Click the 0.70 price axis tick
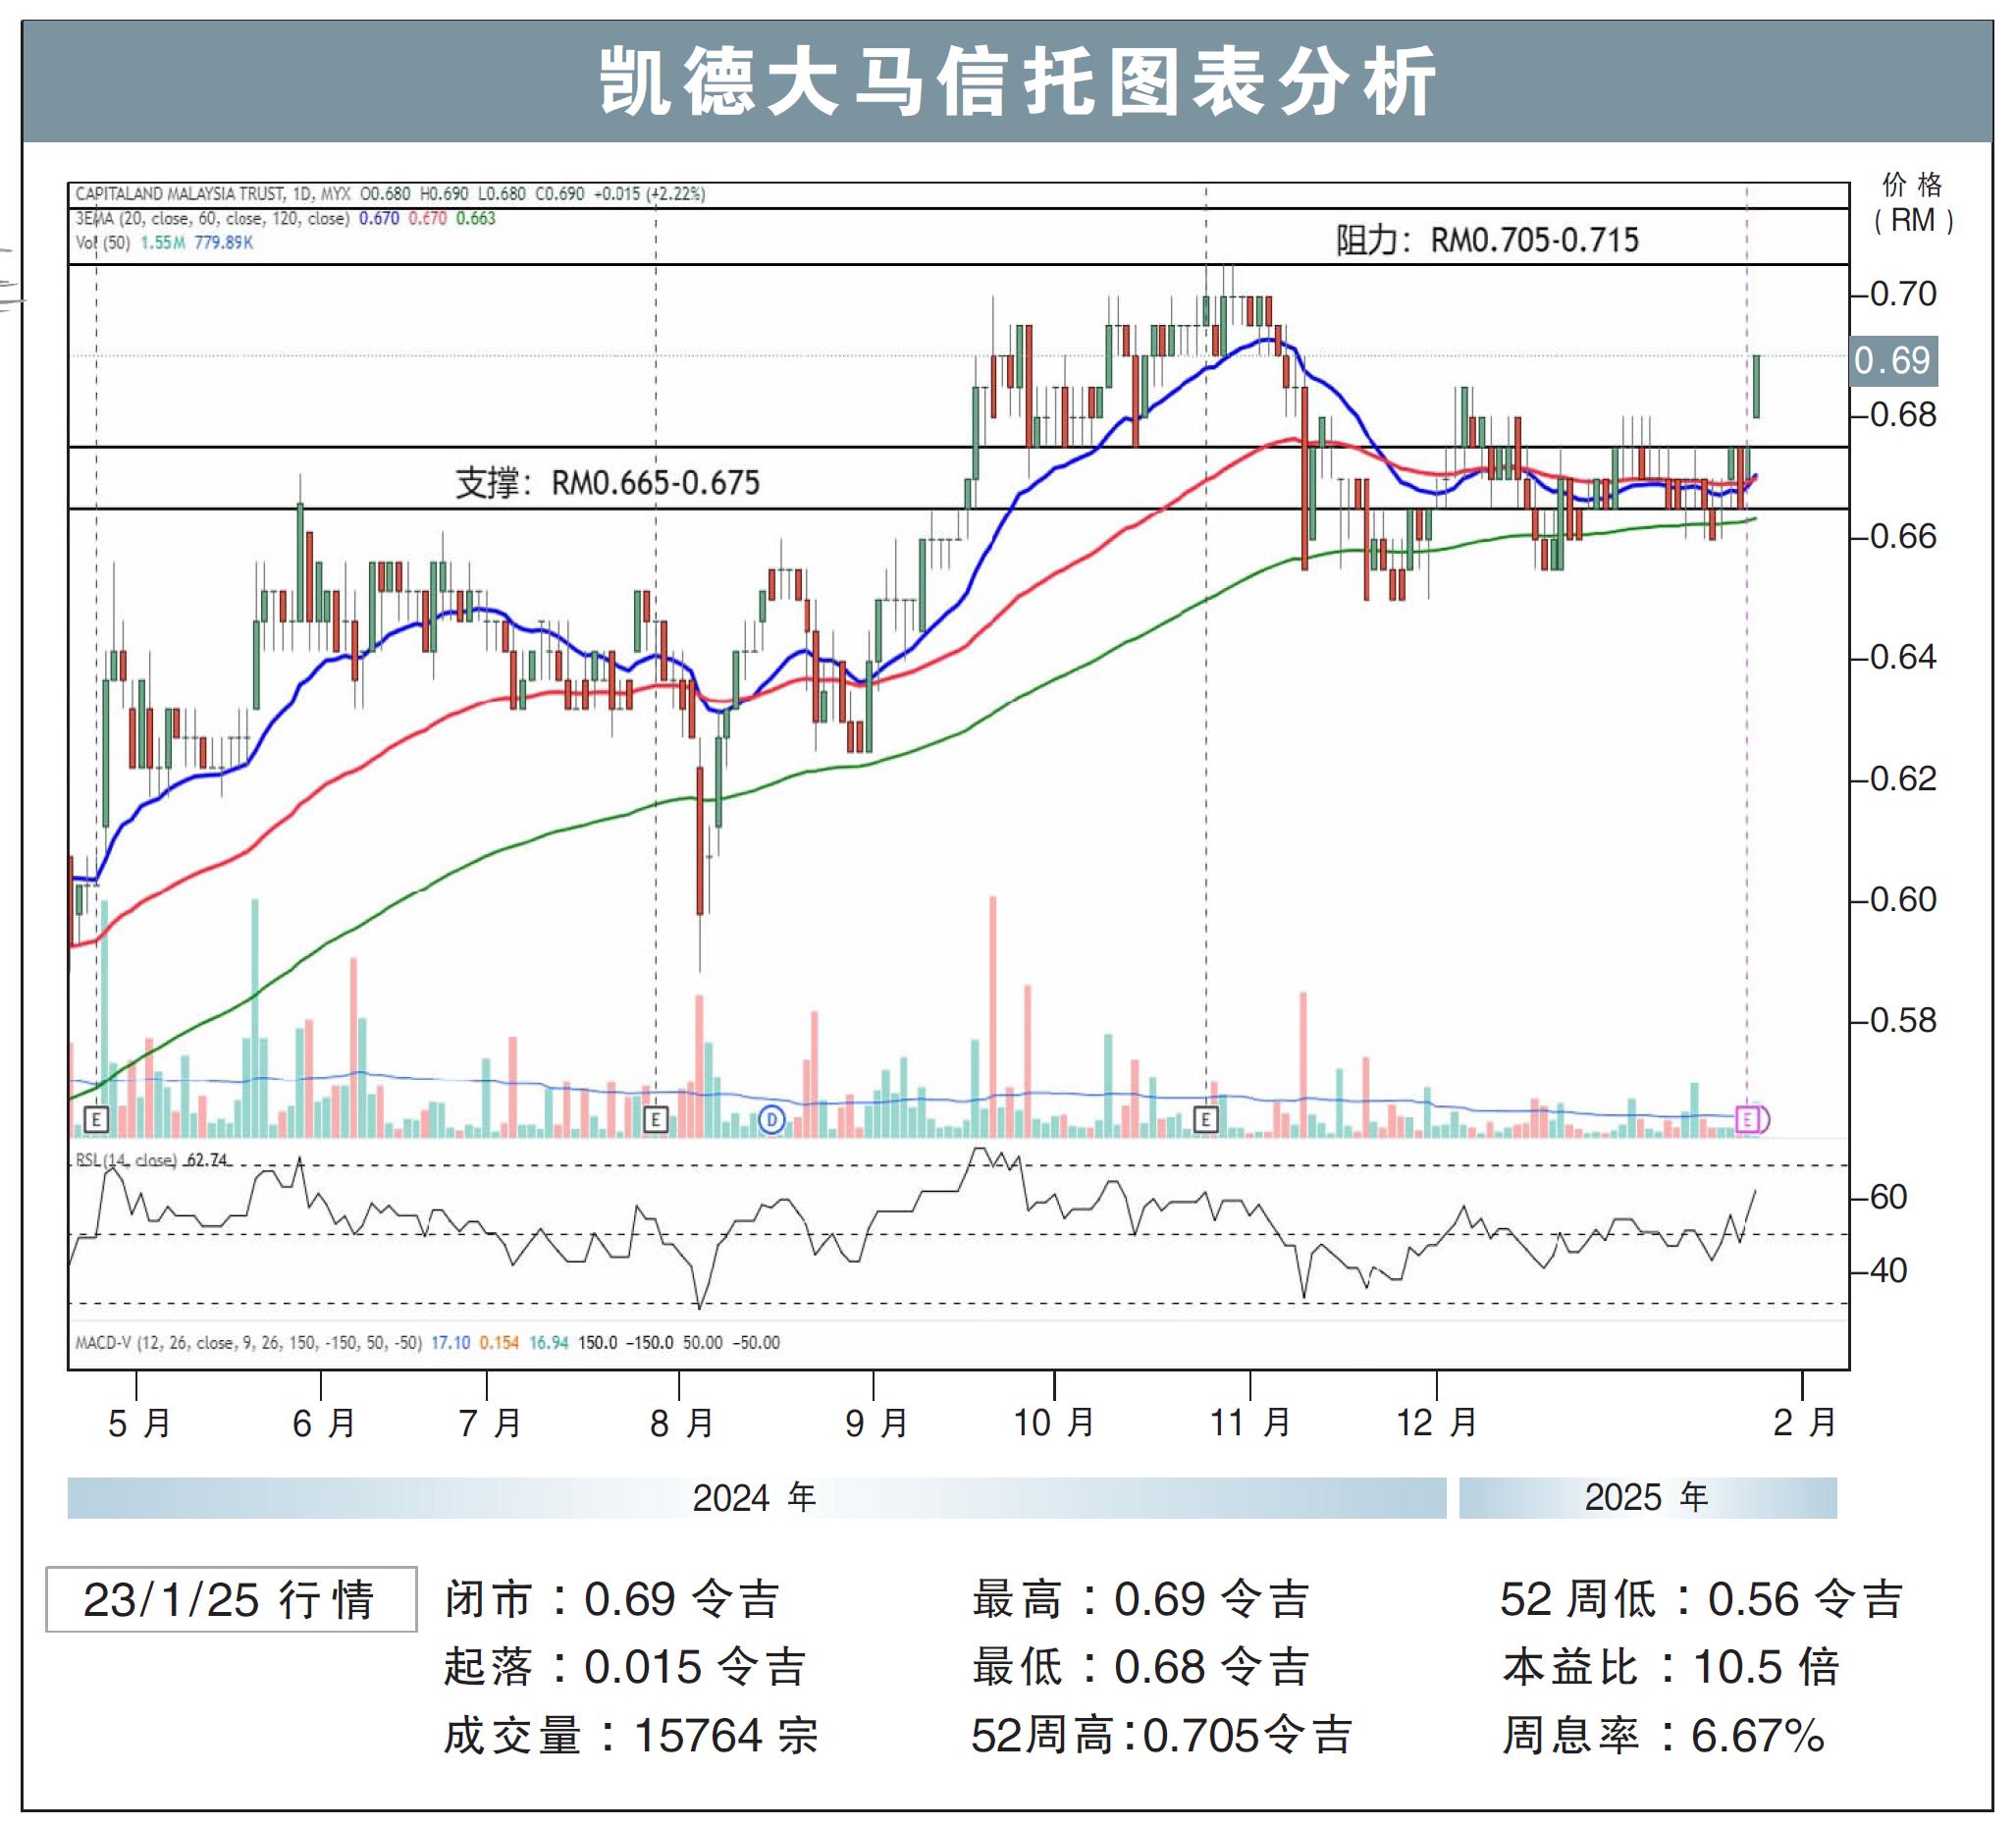Image resolution: width=2016 pixels, height=1827 pixels. 1902,294
